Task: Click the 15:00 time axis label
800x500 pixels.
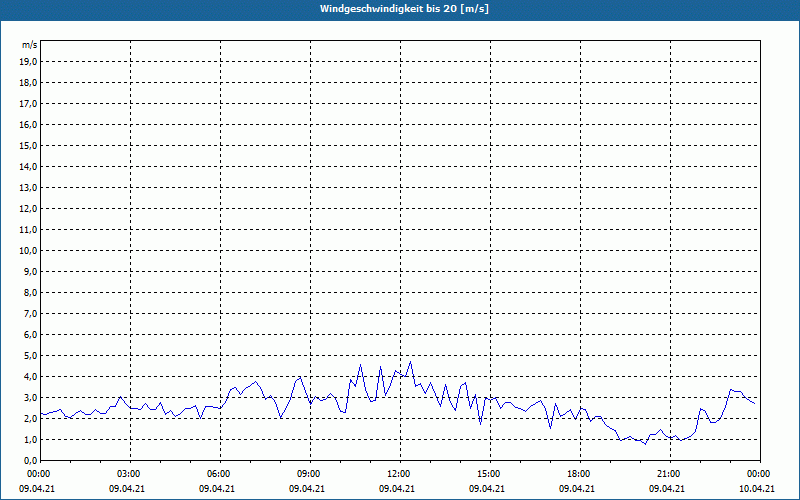Action: (489, 474)
